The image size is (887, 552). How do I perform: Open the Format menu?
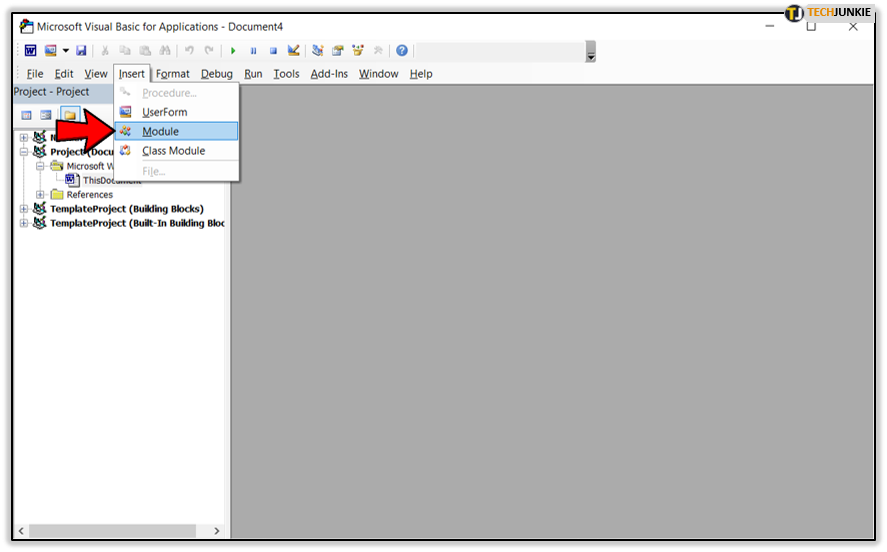pos(173,74)
